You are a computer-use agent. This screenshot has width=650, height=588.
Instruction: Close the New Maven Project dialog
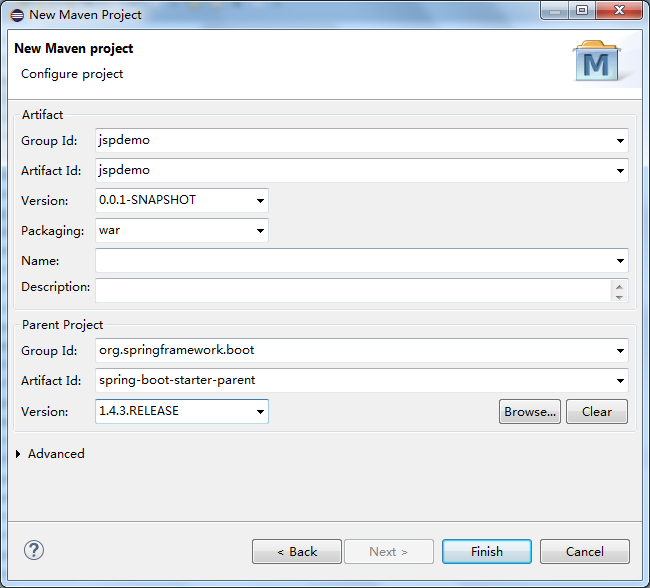click(619, 10)
